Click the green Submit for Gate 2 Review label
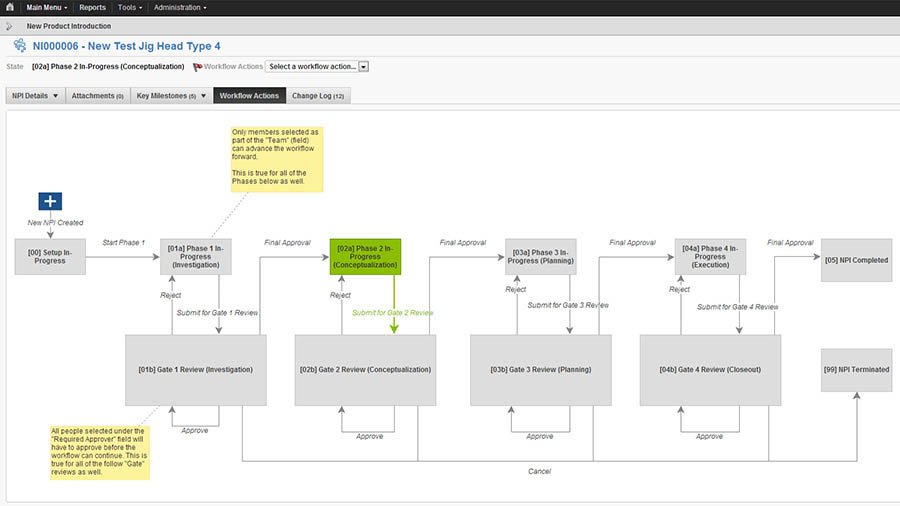900x506 pixels. (393, 313)
